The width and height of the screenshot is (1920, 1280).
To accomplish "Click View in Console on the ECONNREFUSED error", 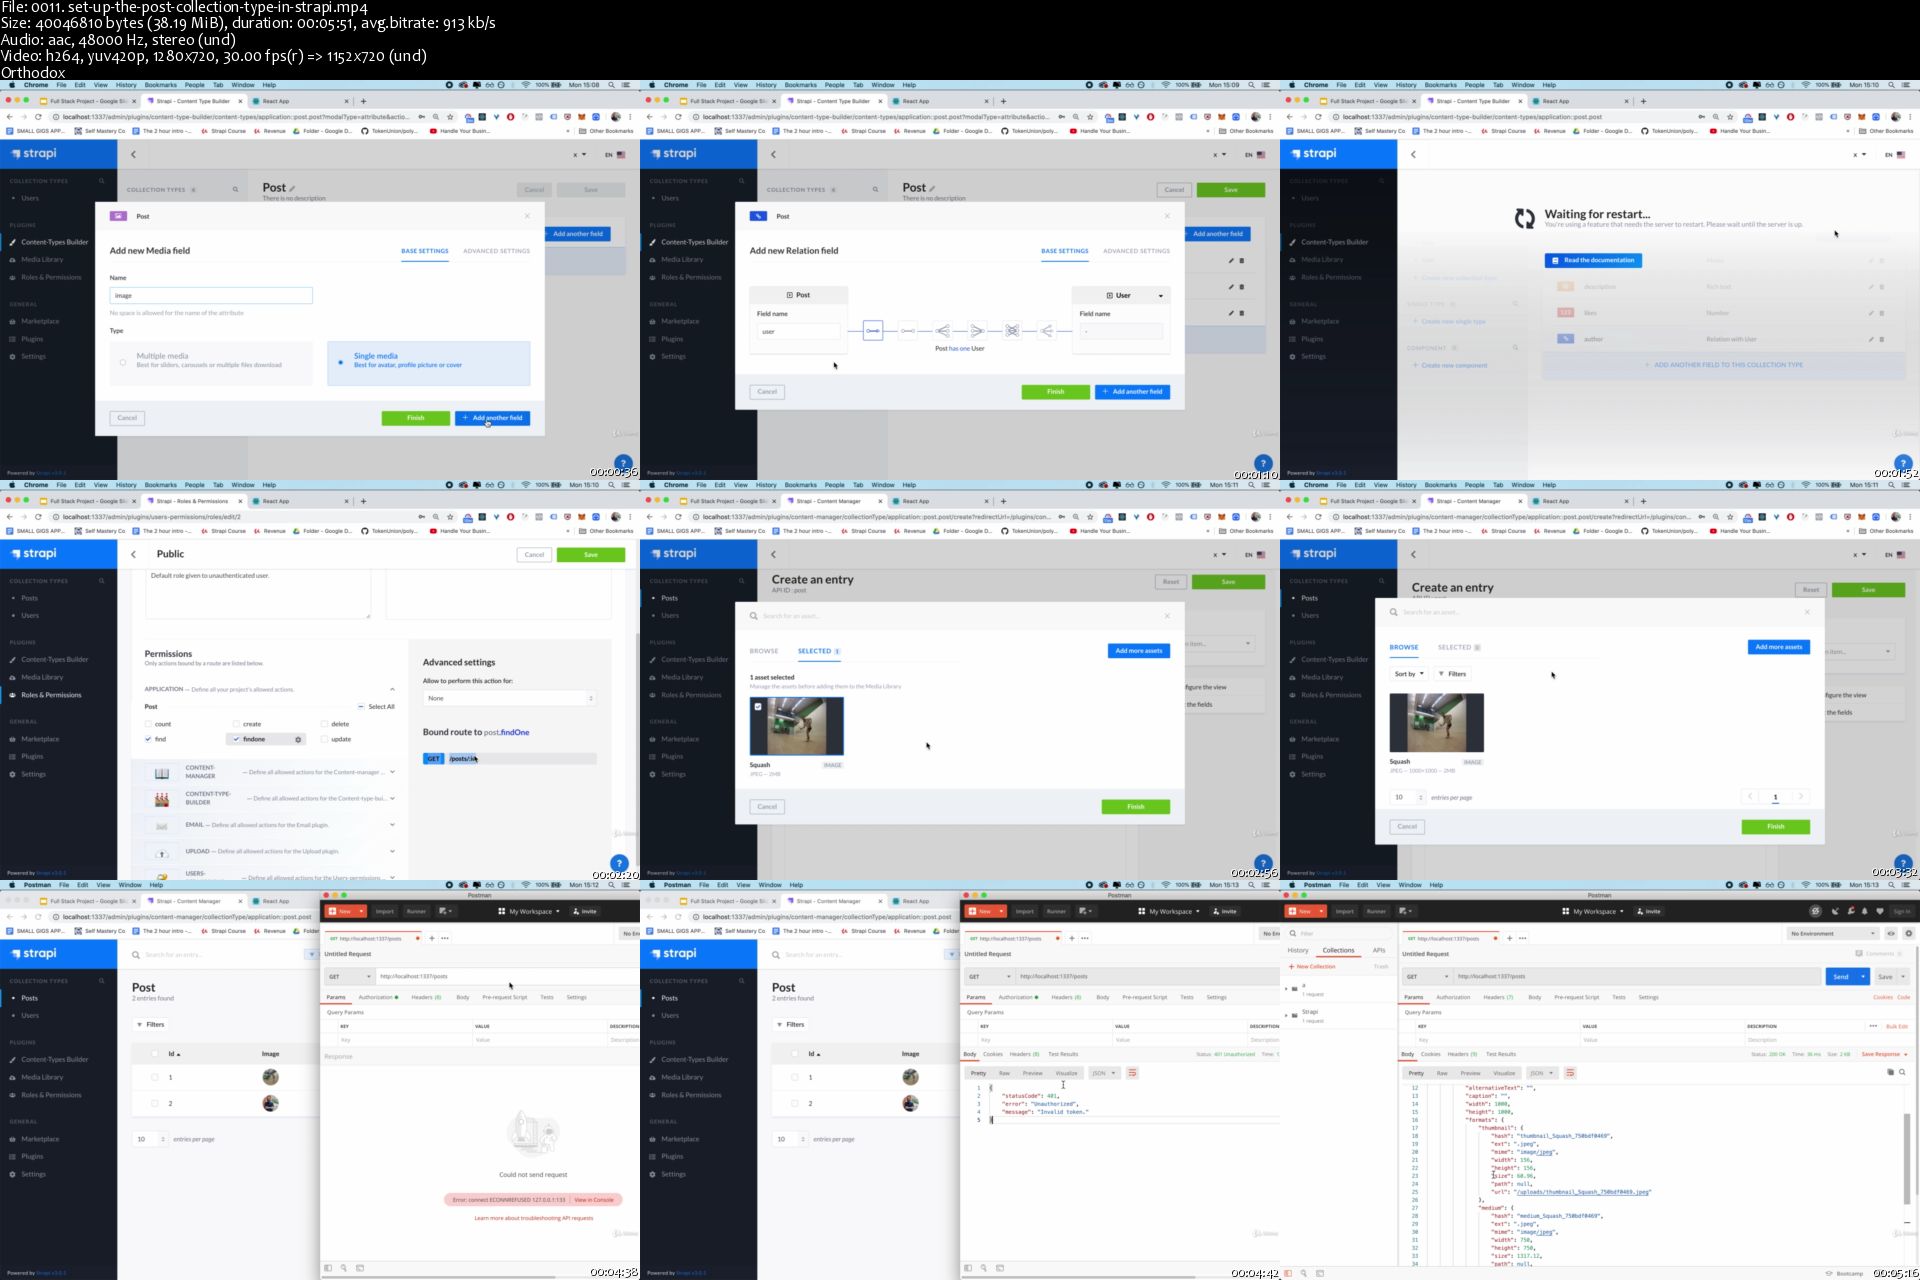I will [594, 1200].
